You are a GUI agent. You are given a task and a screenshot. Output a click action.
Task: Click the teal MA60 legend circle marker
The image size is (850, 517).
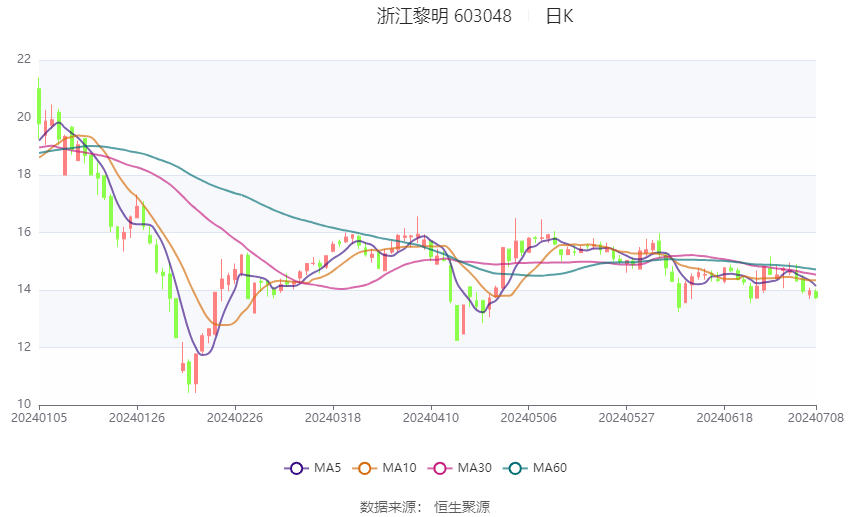(515, 468)
